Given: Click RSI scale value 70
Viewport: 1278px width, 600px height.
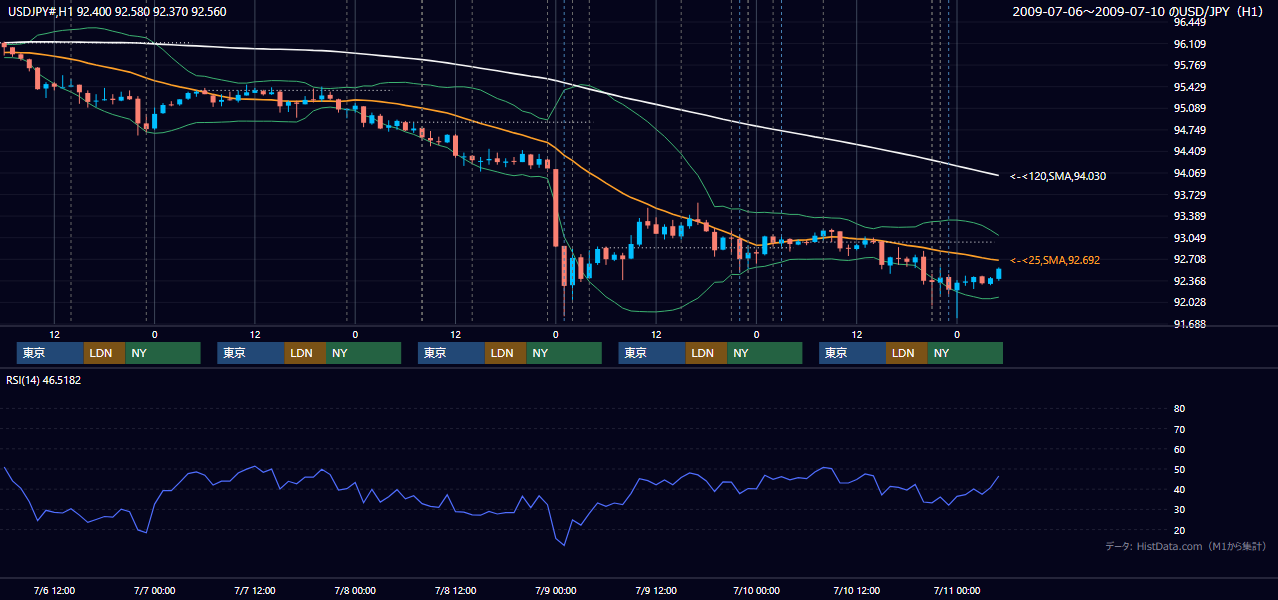Looking at the screenshot, I should (1179, 429).
